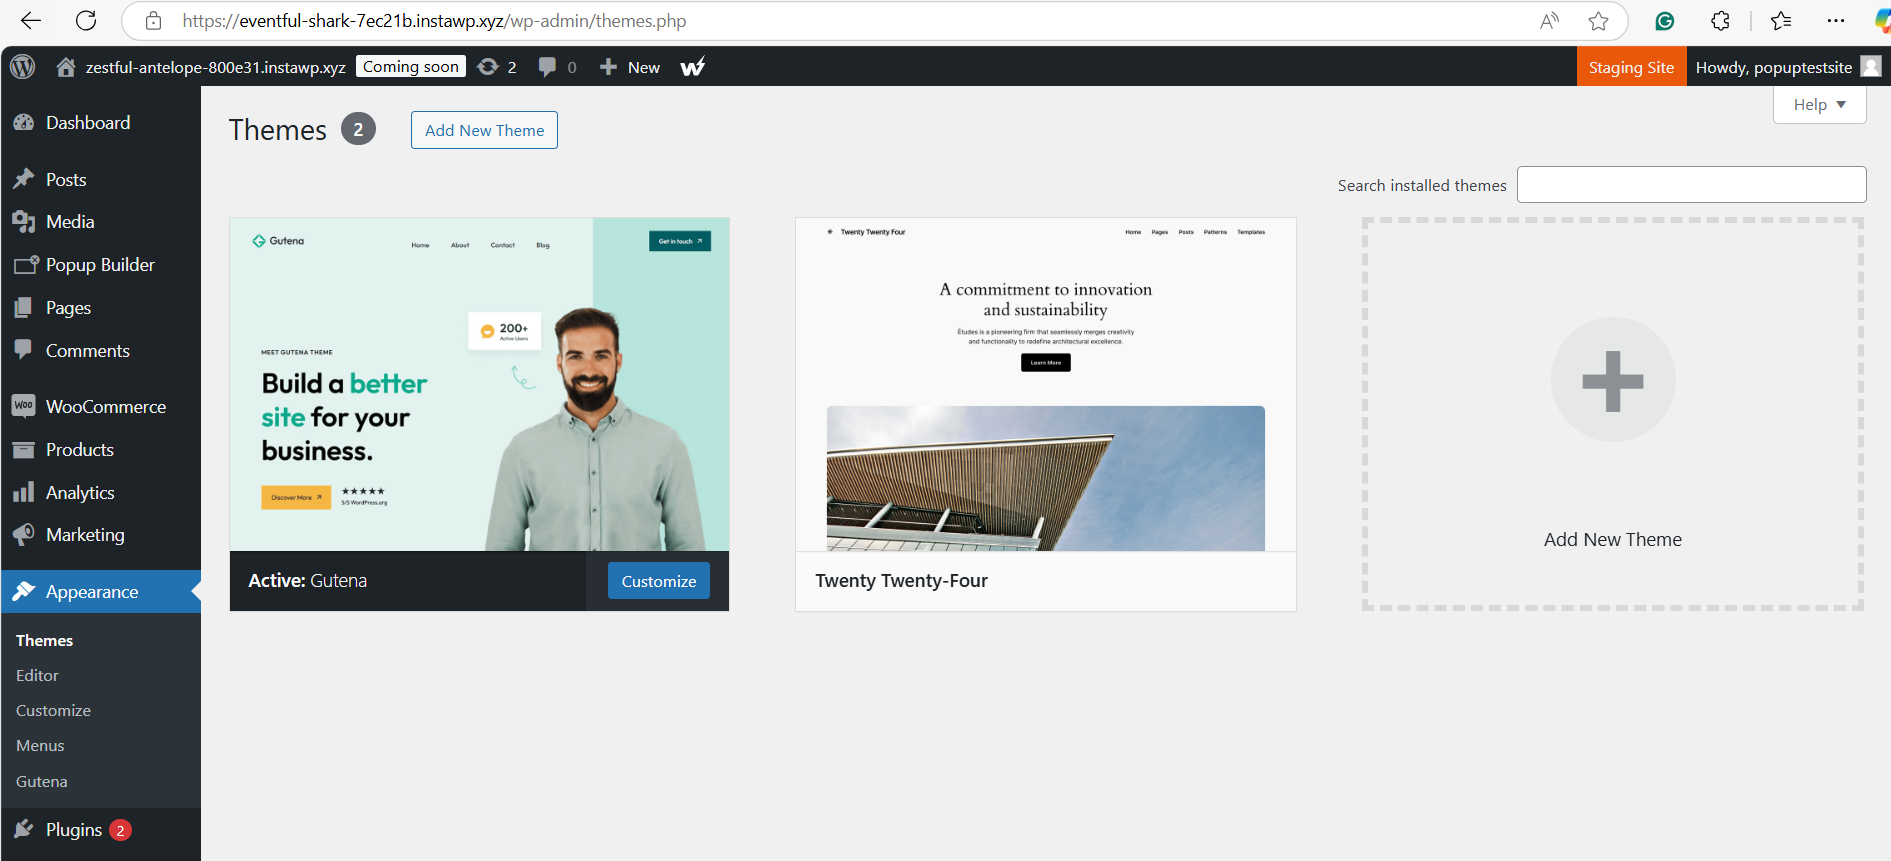This screenshot has width=1891, height=861.
Task: Click the large plus icon for adding a theme
Action: click(1613, 380)
